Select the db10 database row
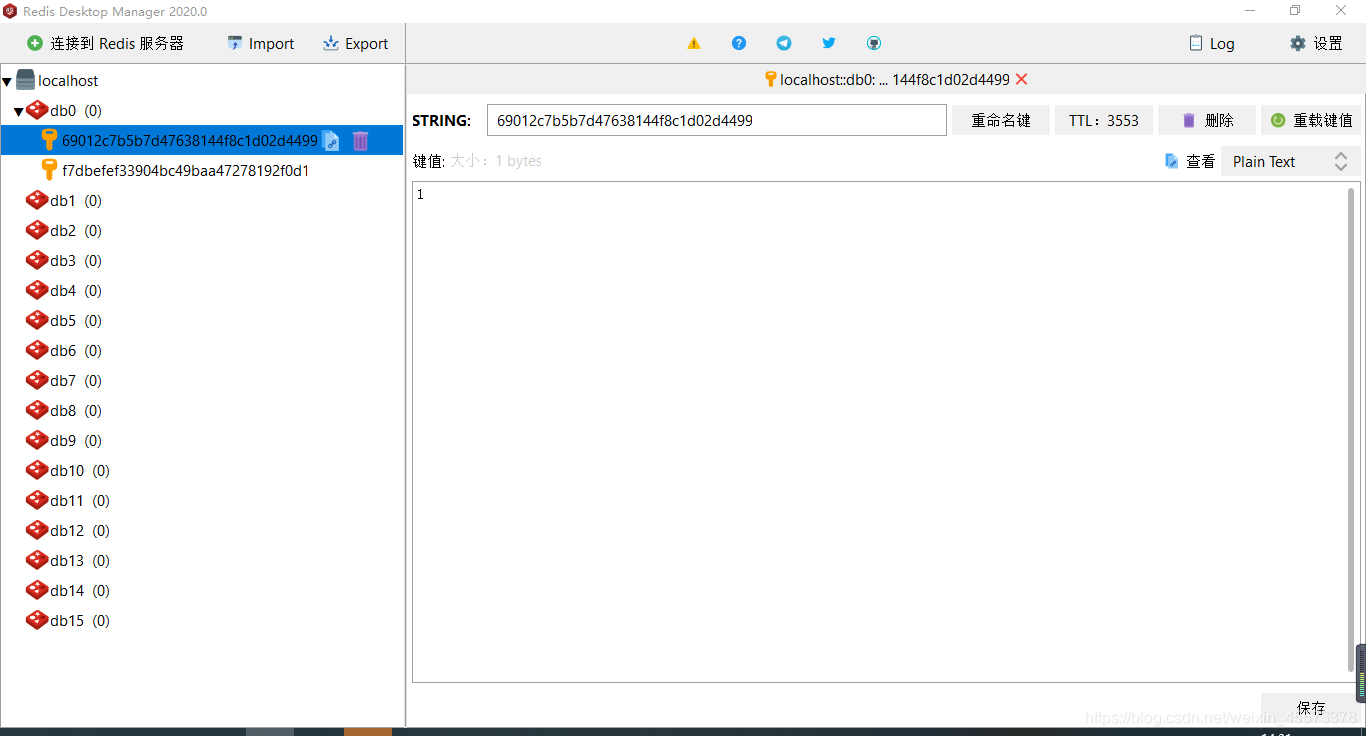Viewport: 1366px width, 736px height. coord(202,470)
